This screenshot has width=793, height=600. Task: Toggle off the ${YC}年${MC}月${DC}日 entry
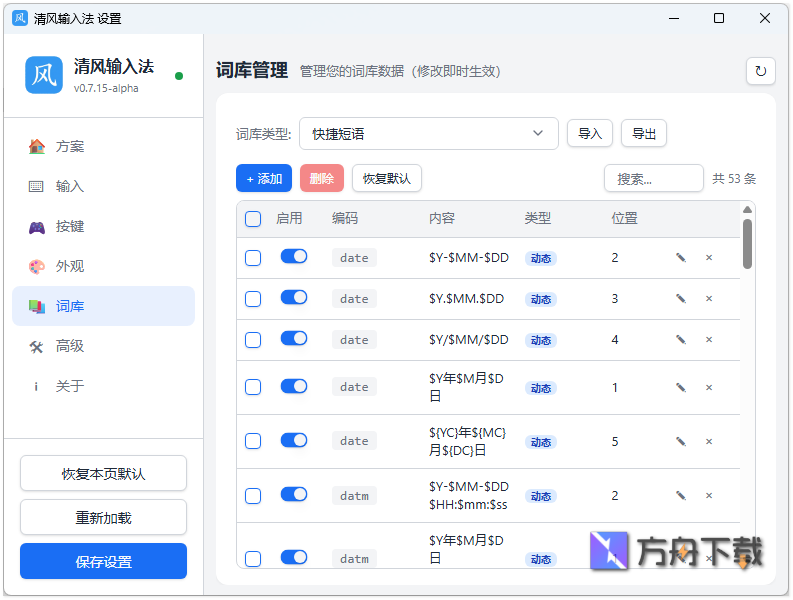point(294,441)
